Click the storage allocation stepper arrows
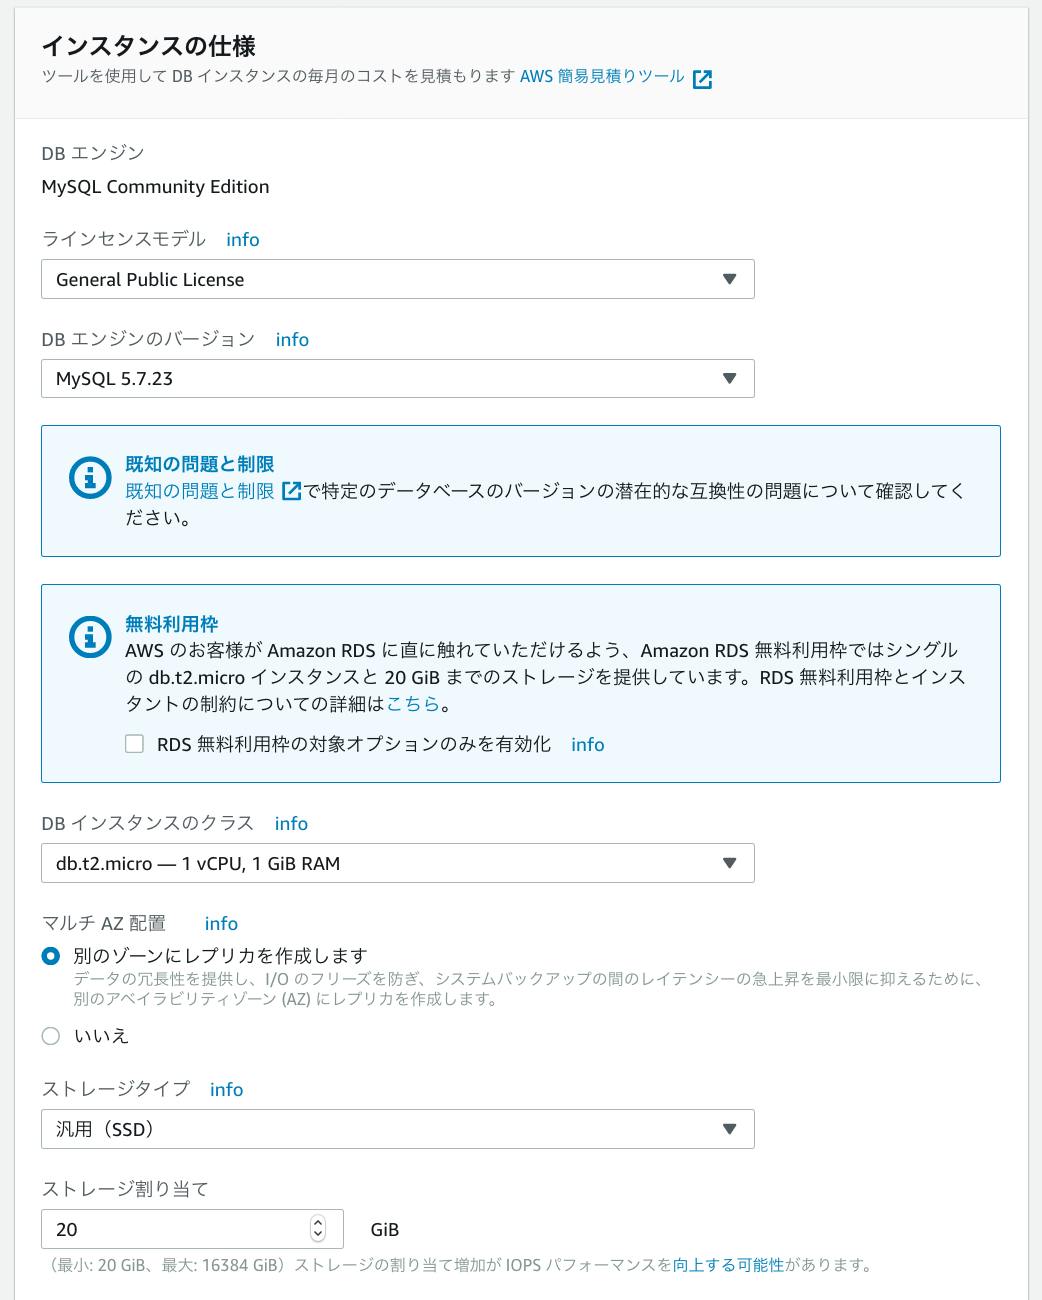Screen dimensions: 1042x1300 (318, 1229)
